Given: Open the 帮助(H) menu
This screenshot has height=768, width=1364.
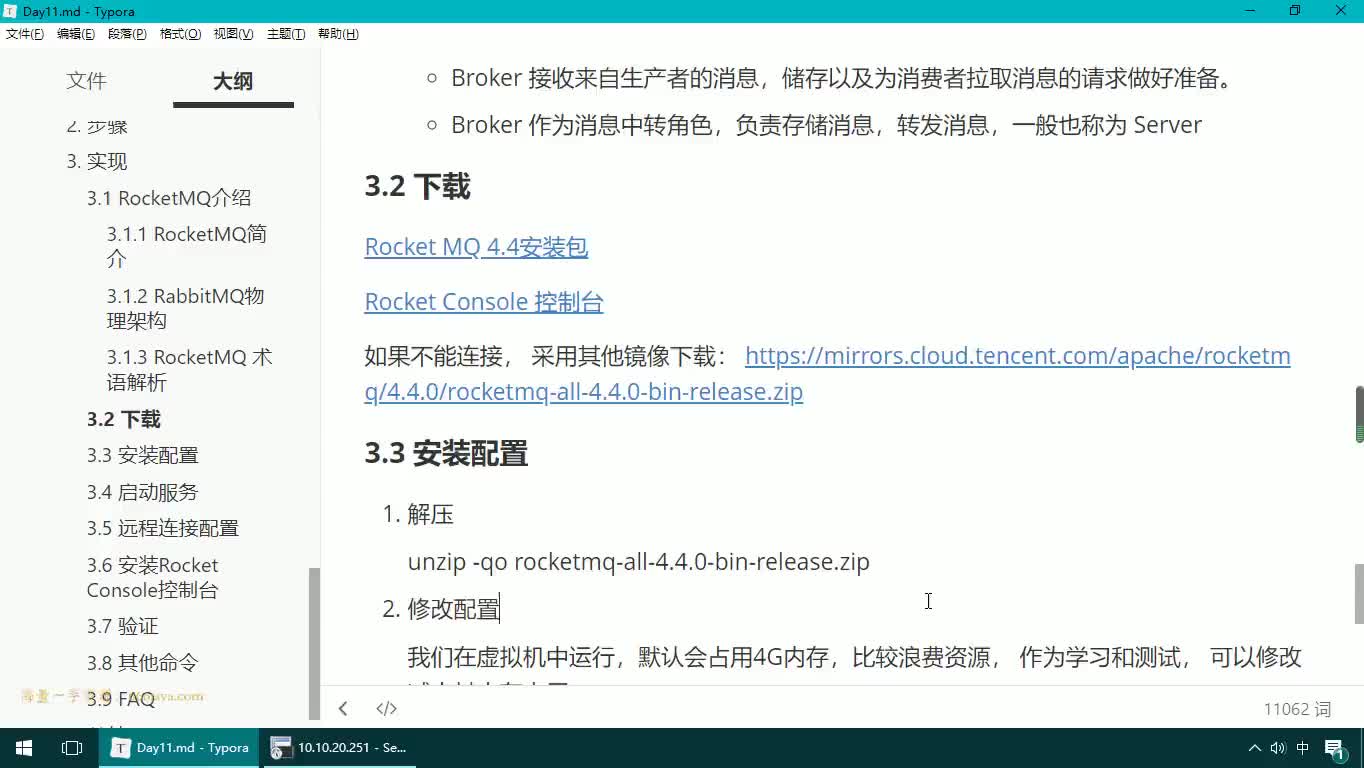Looking at the screenshot, I should point(338,34).
